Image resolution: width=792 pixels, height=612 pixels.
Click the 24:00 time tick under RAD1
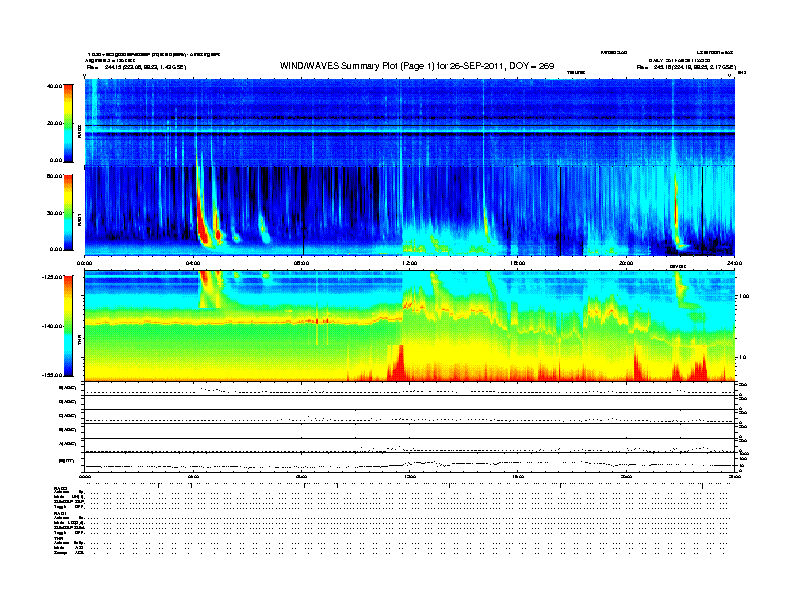[x=734, y=263]
